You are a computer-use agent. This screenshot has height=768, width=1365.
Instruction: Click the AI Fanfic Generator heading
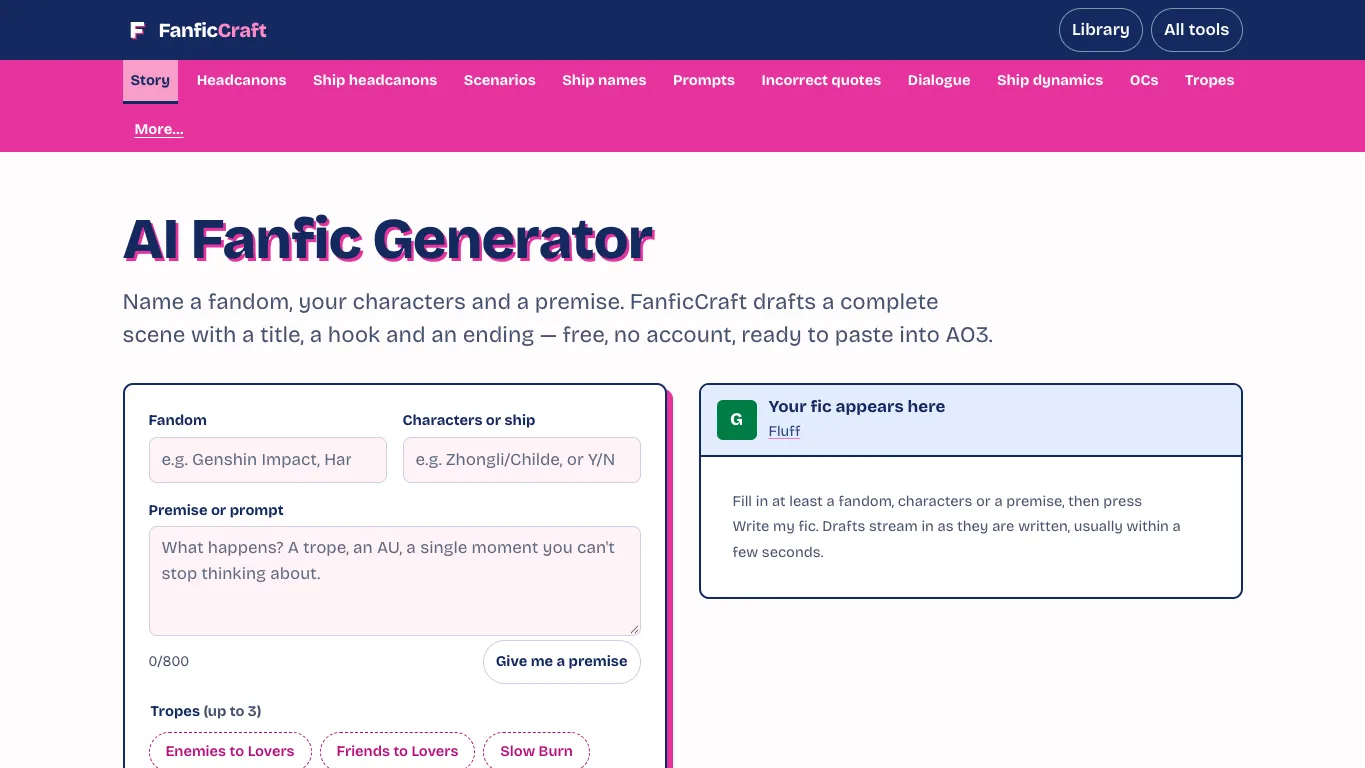[x=388, y=240]
